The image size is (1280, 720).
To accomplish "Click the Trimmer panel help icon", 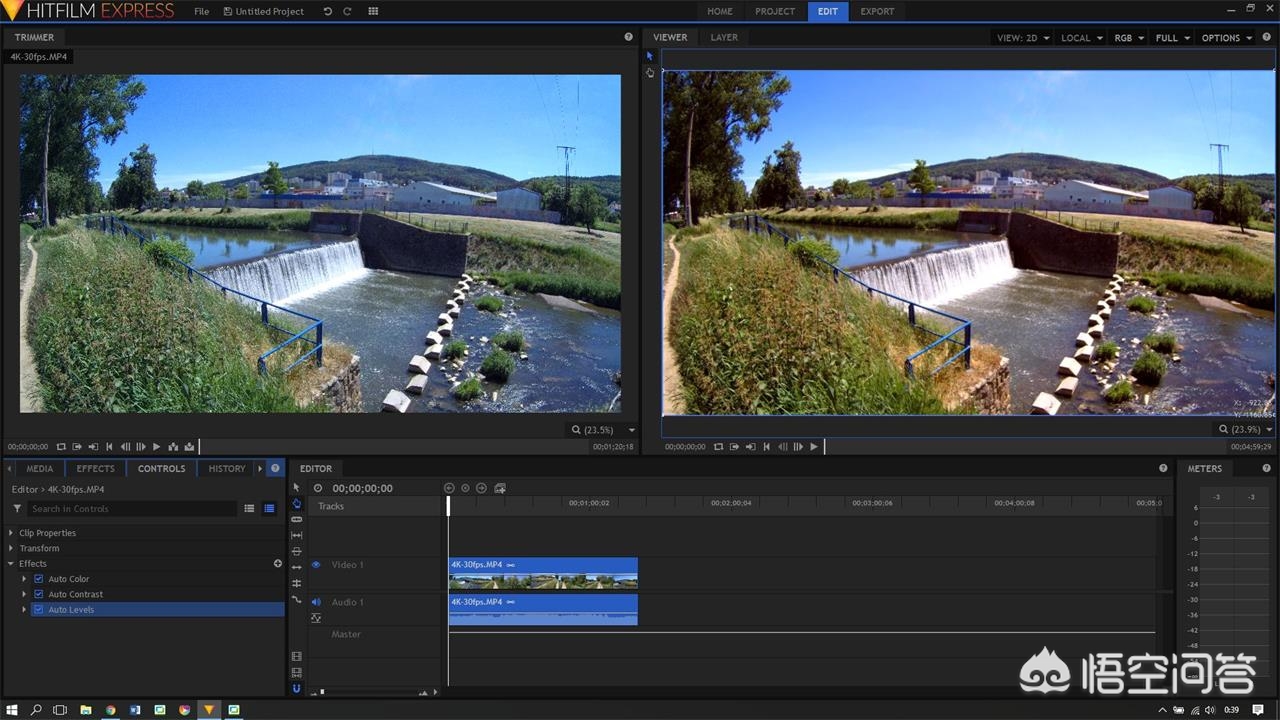I will pyautogui.click(x=628, y=37).
